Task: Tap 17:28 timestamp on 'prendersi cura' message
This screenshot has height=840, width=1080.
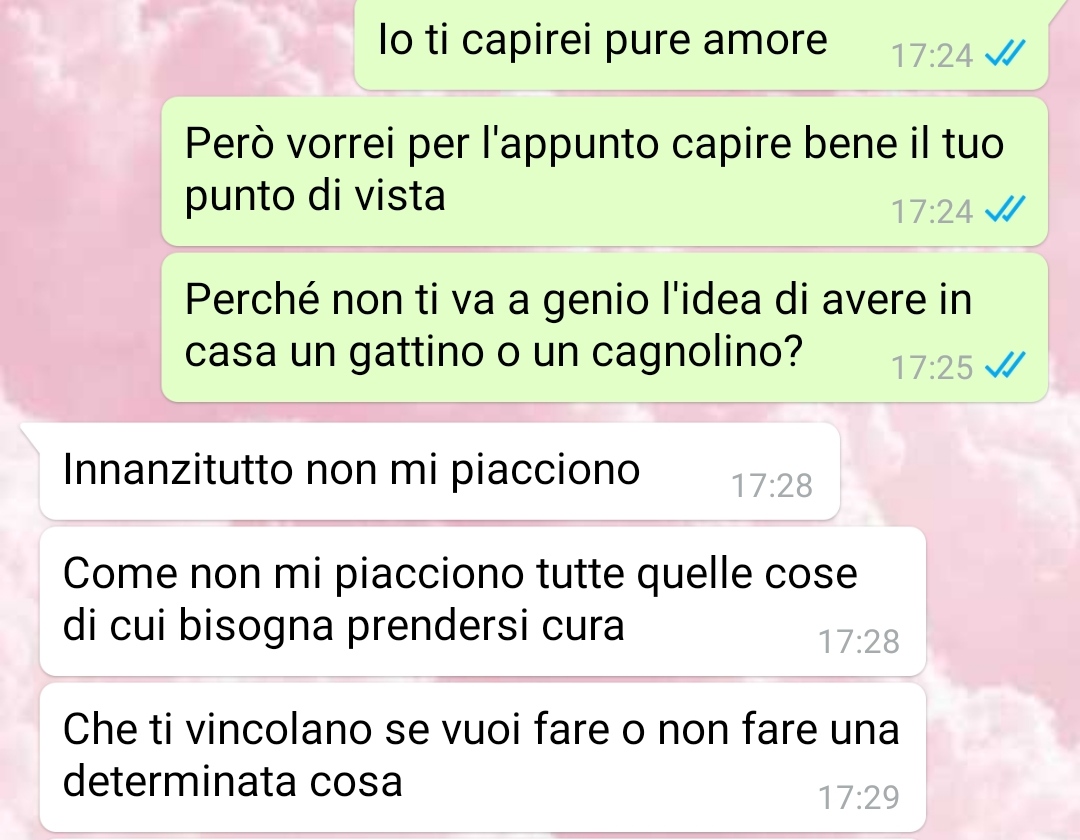Action: [859, 642]
